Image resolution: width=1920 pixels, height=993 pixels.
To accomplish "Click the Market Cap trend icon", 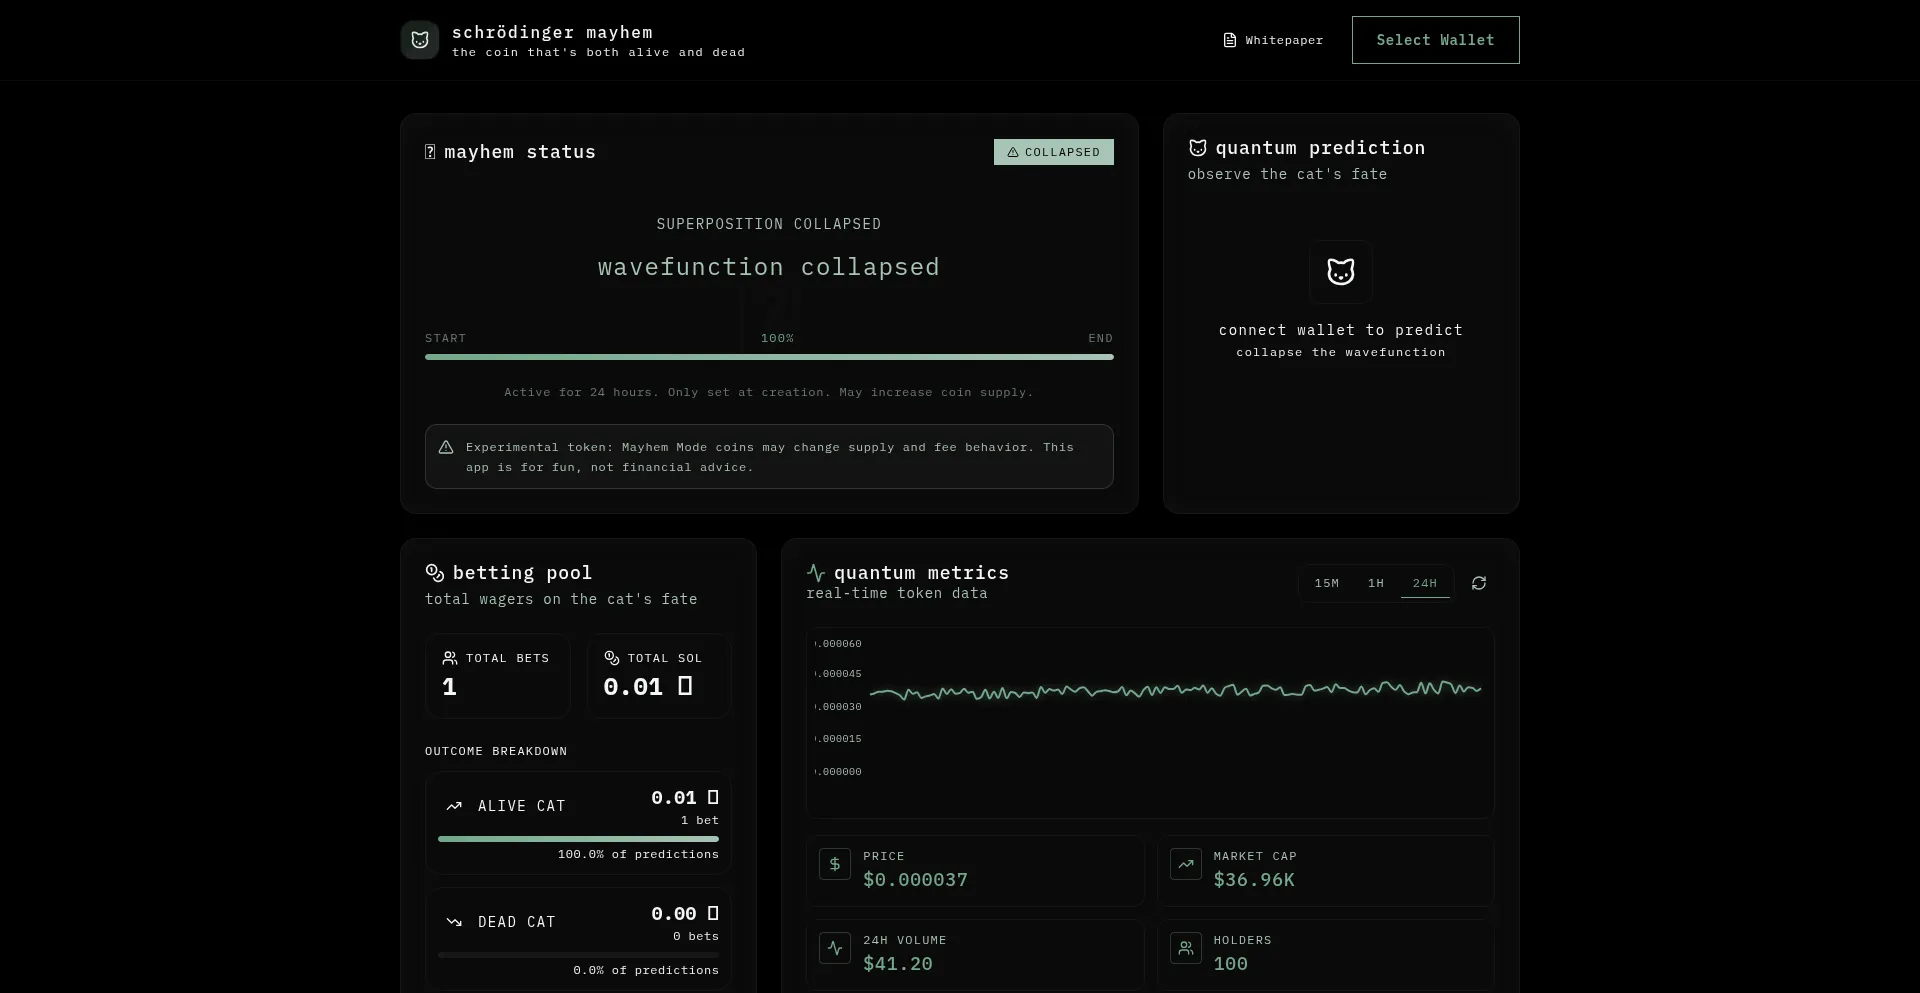I will point(1186,864).
